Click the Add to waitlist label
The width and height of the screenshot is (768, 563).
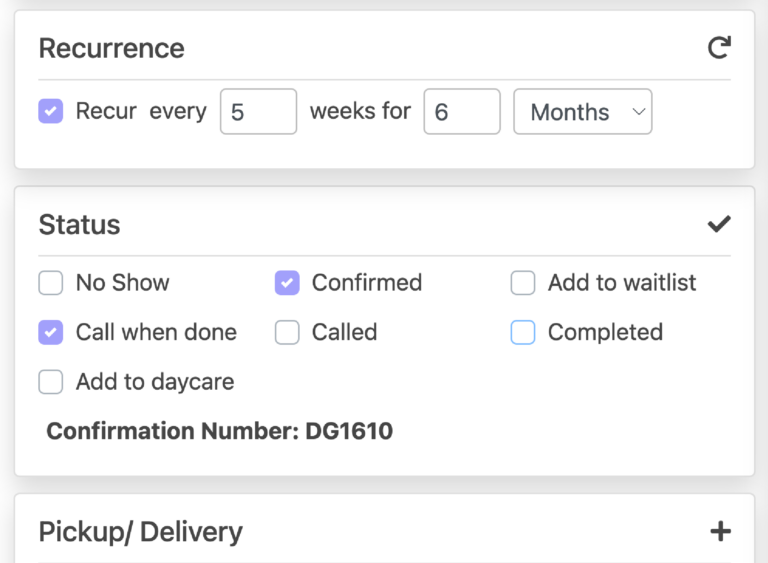tap(621, 283)
